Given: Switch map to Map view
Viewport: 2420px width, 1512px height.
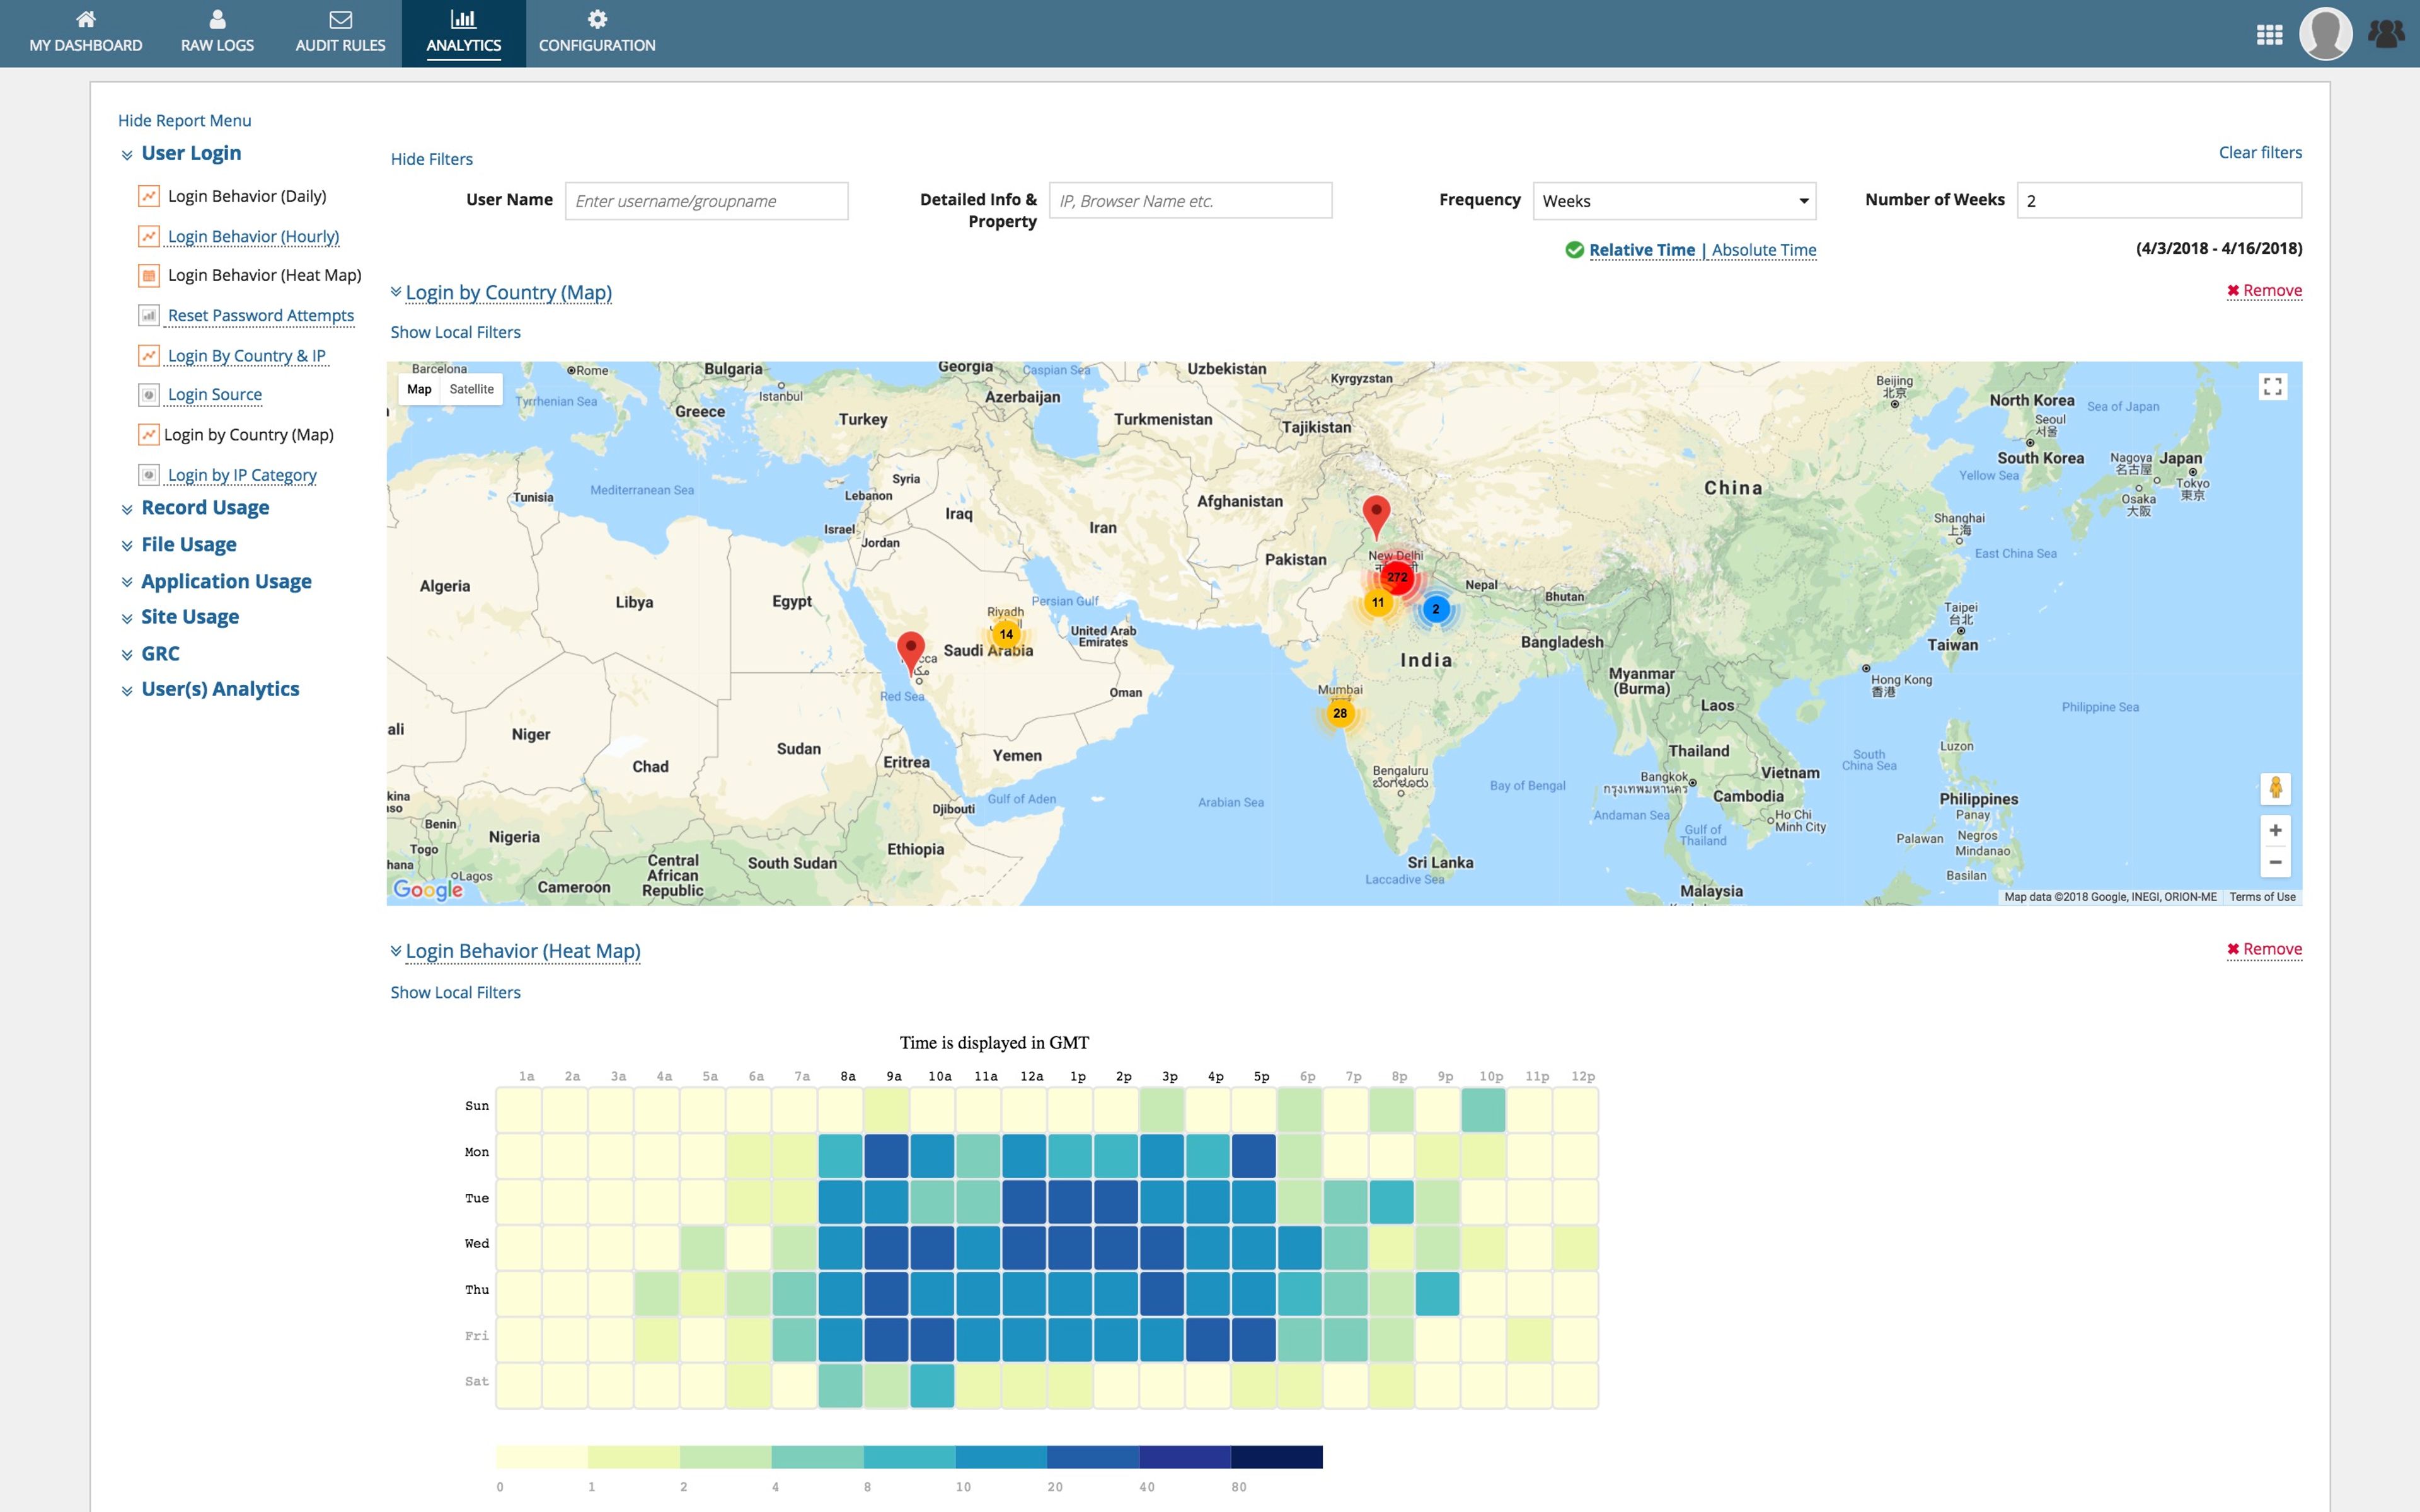Looking at the screenshot, I should pyautogui.click(x=419, y=389).
